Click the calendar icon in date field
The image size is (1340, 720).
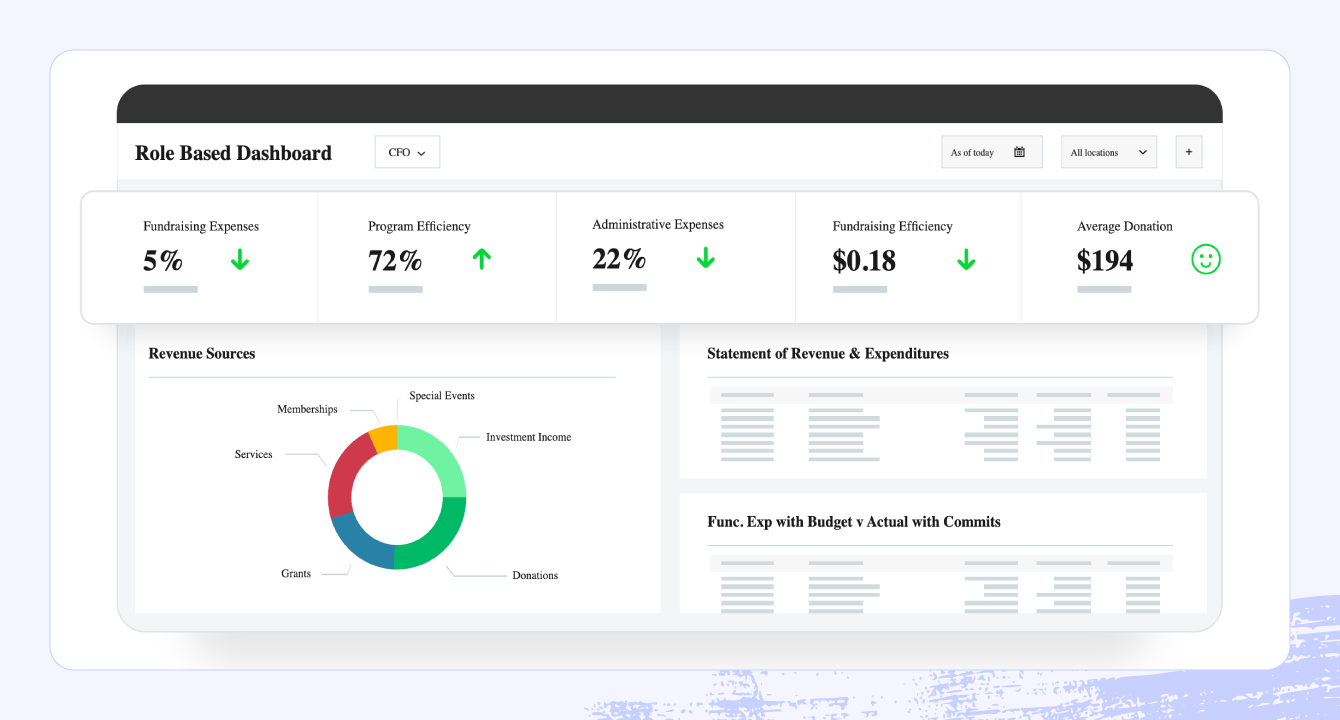[1019, 152]
